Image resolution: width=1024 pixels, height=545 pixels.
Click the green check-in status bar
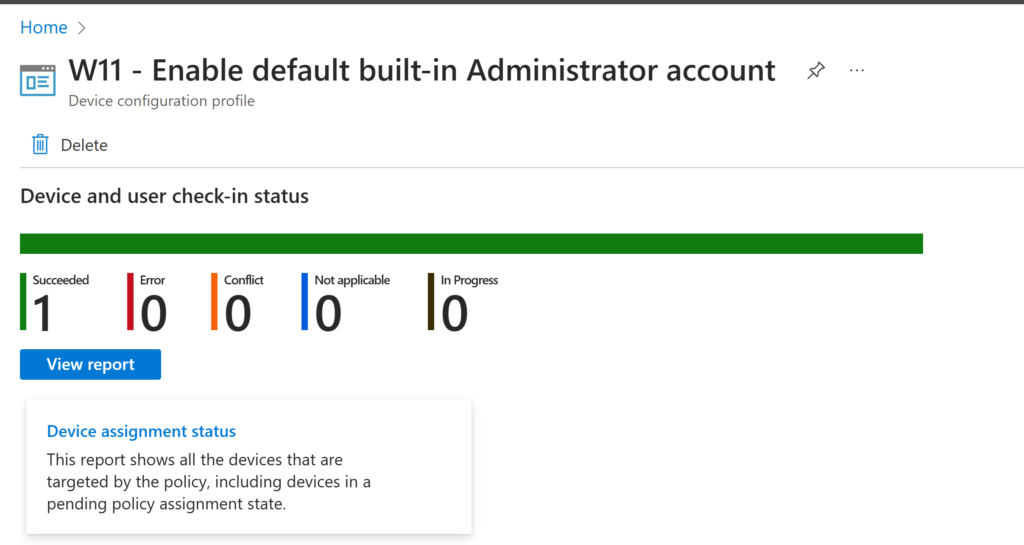471,244
